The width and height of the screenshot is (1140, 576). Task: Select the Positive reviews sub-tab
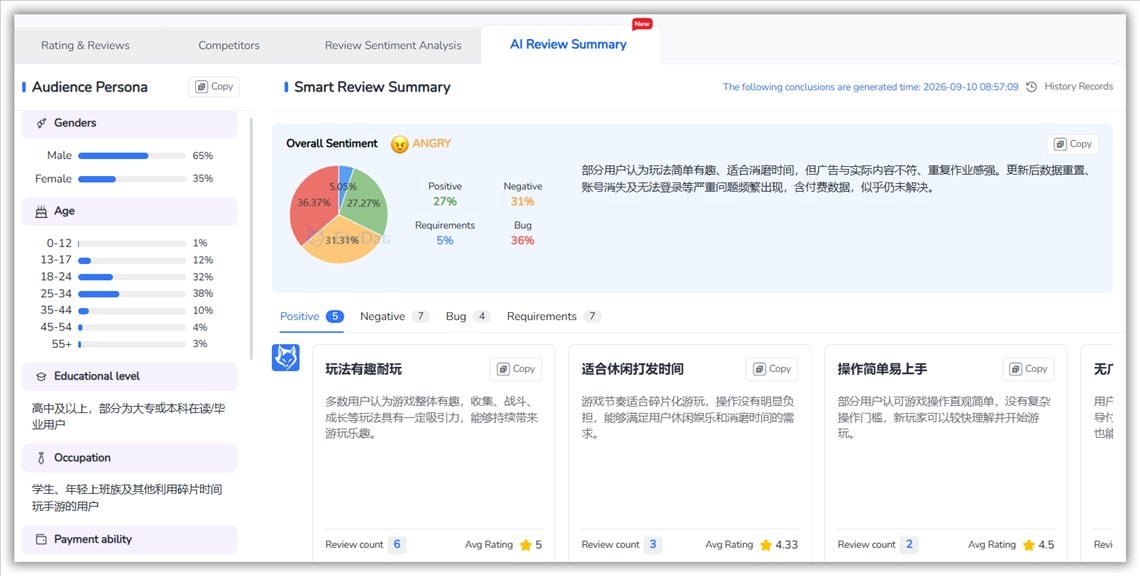pos(311,316)
